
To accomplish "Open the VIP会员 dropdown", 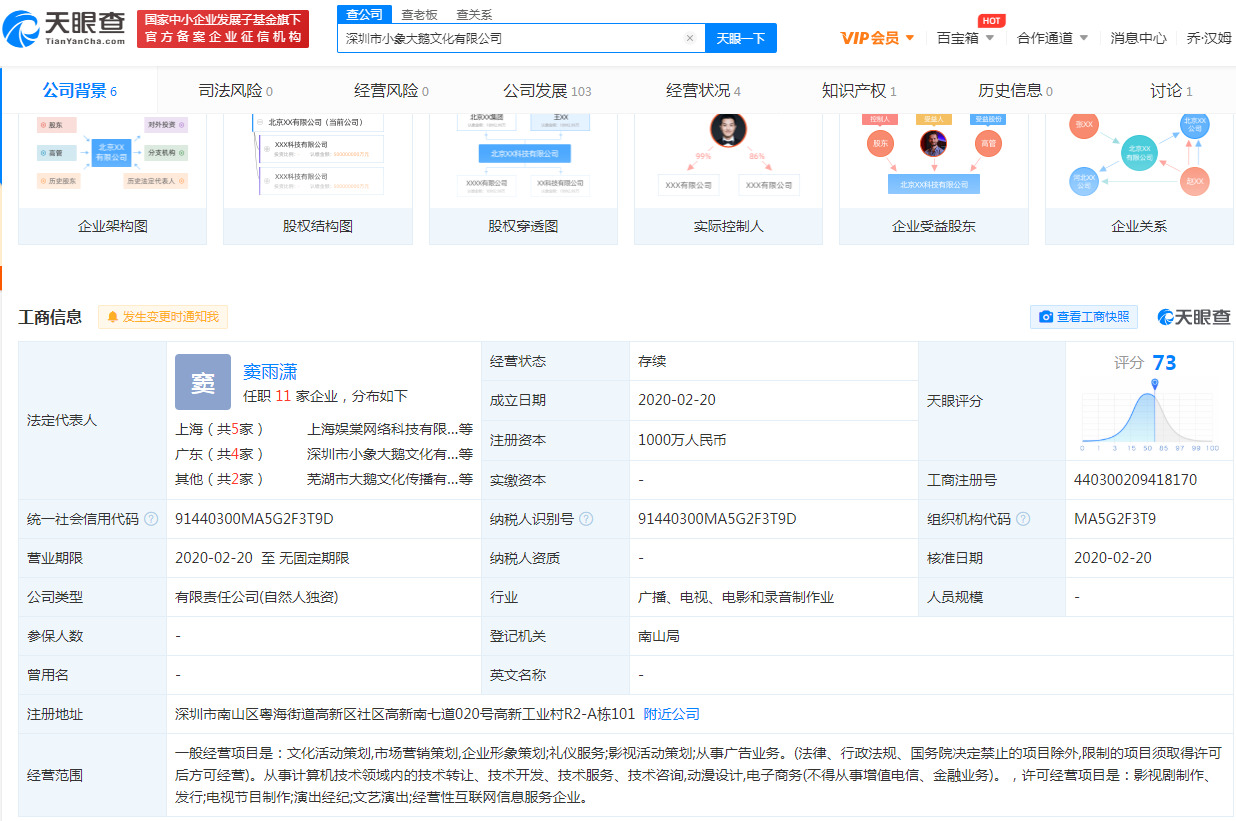I will [x=877, y=38].
